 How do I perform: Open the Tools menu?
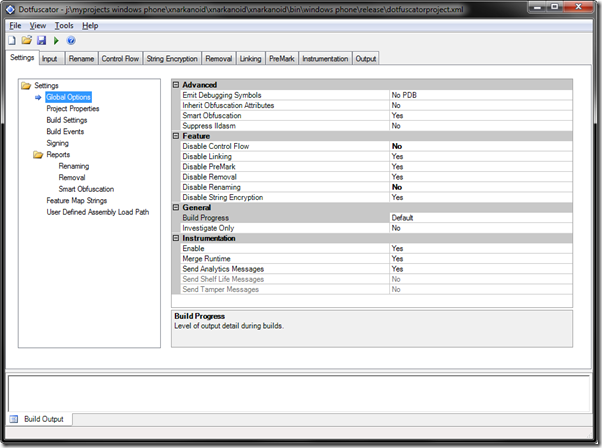click(x=64, y=26)
